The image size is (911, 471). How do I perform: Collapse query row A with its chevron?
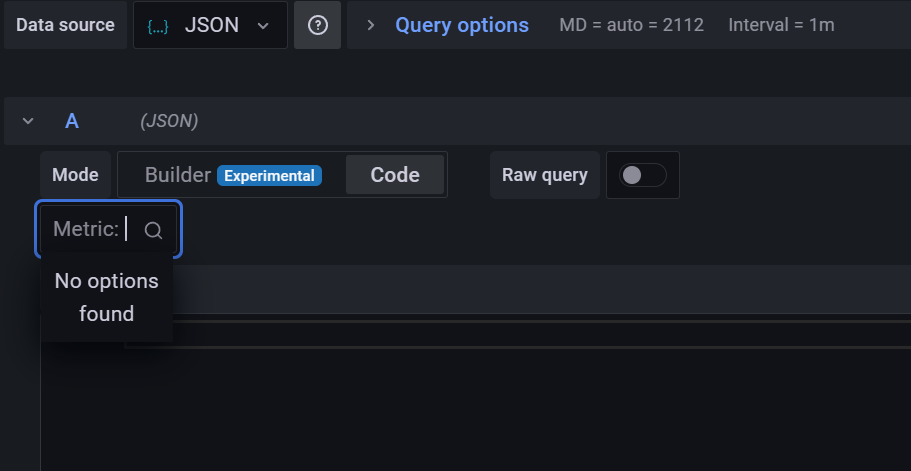pos(28,121)
